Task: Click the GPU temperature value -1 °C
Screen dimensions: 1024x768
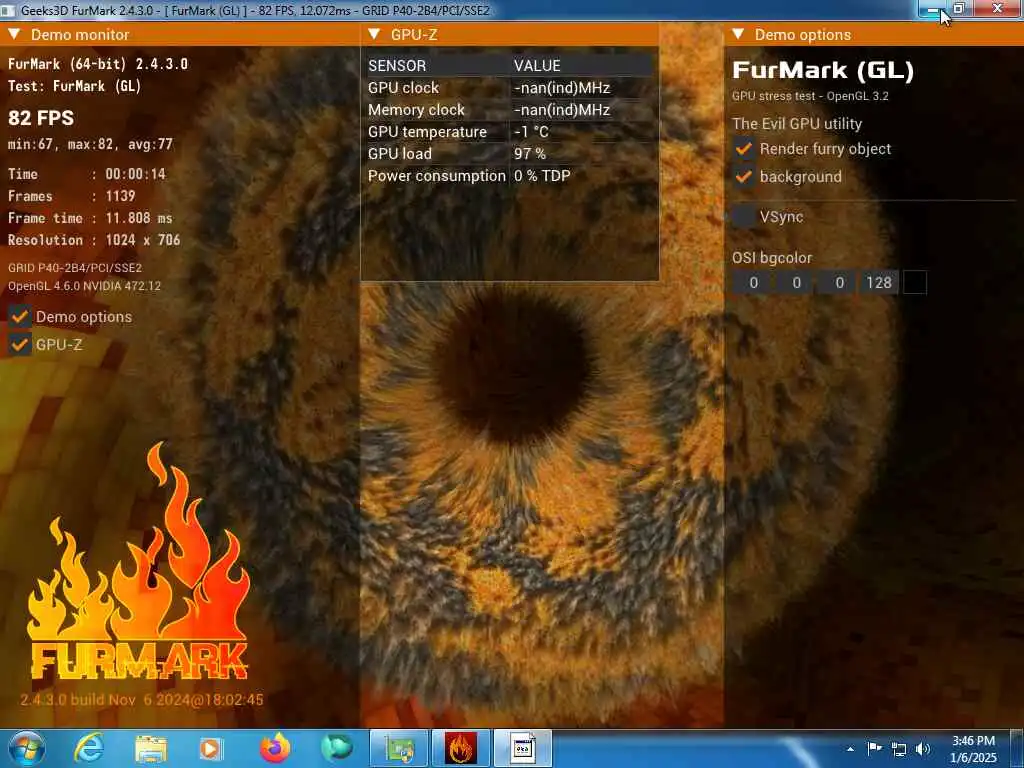Action: click(x=531, y=132)
